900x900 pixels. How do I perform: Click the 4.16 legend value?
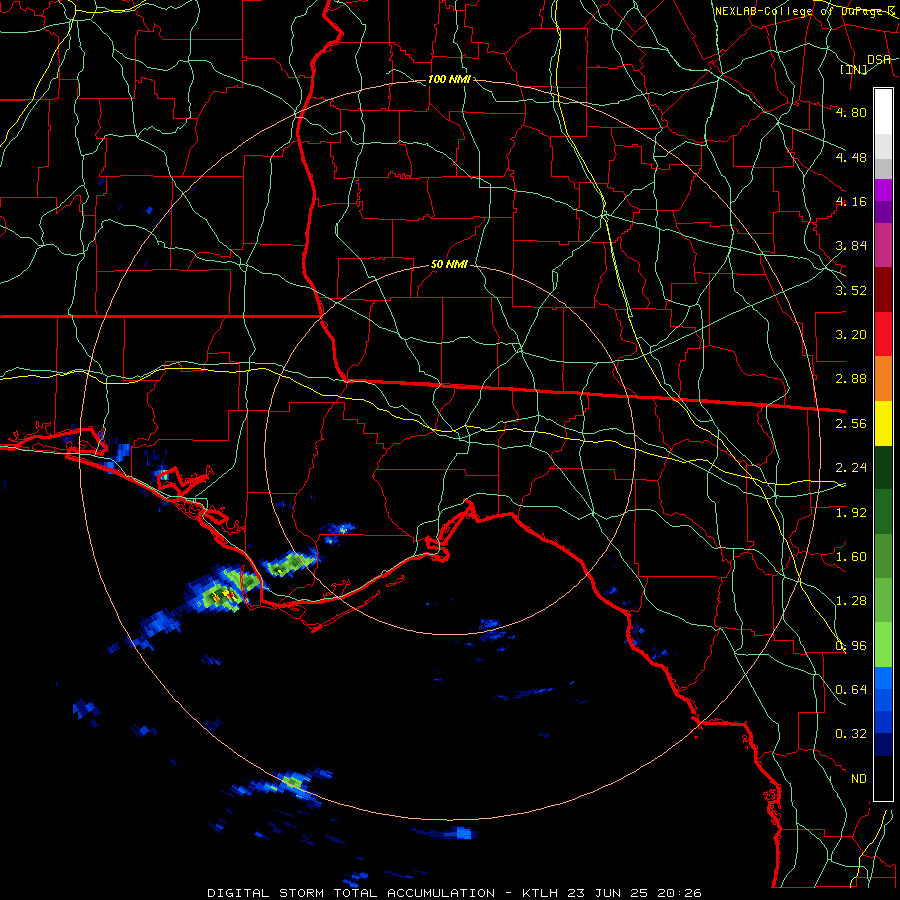point(851,201)
